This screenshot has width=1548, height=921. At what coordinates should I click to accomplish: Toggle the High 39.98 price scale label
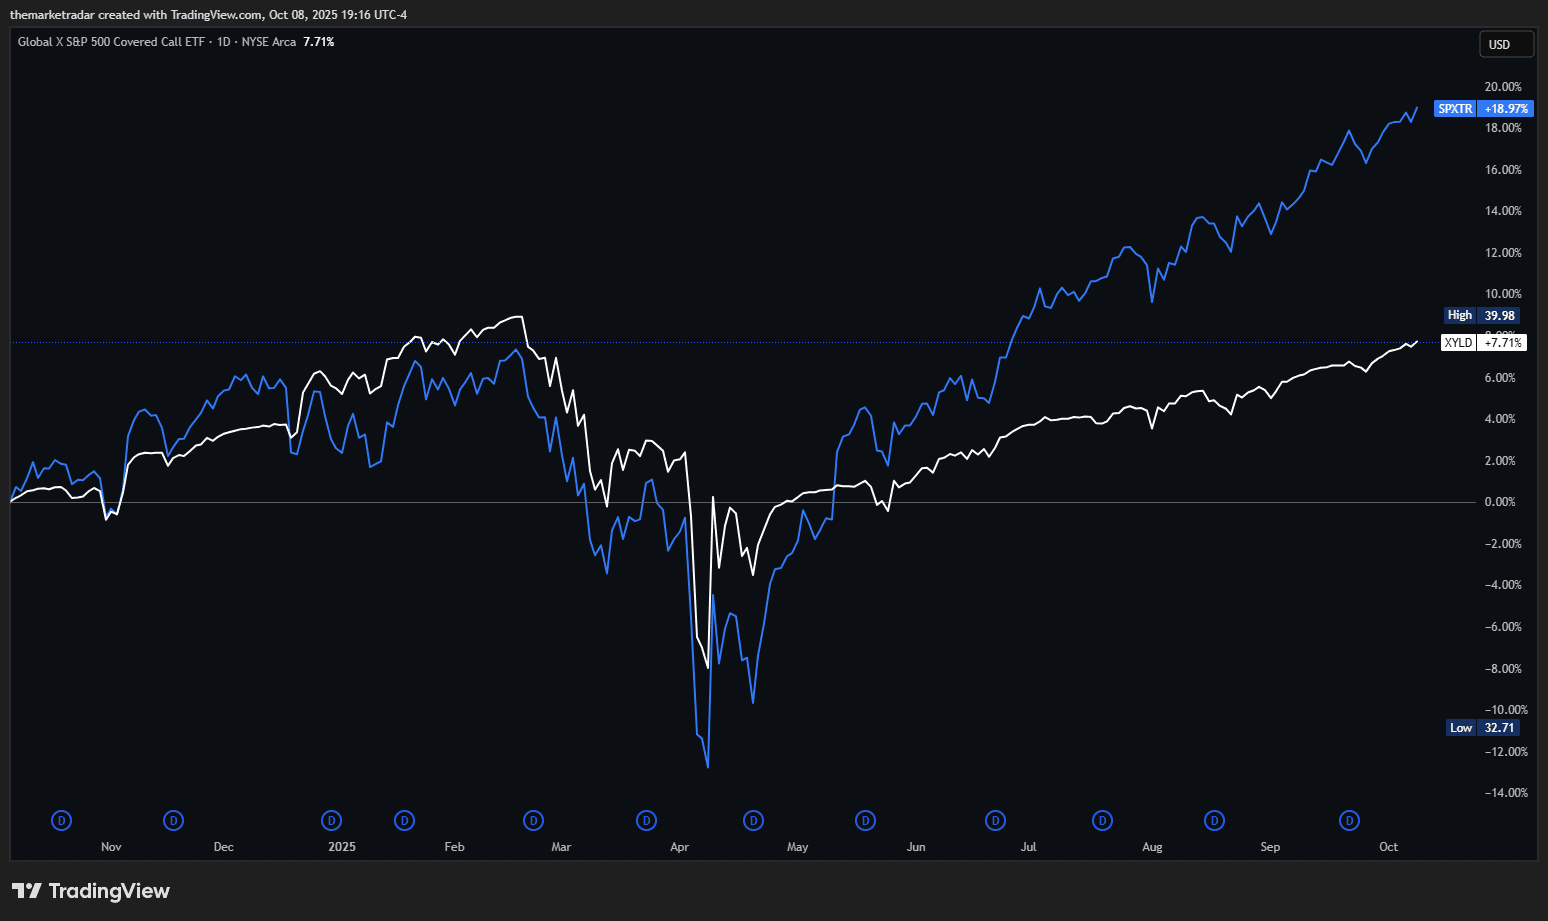[1481, 314]
